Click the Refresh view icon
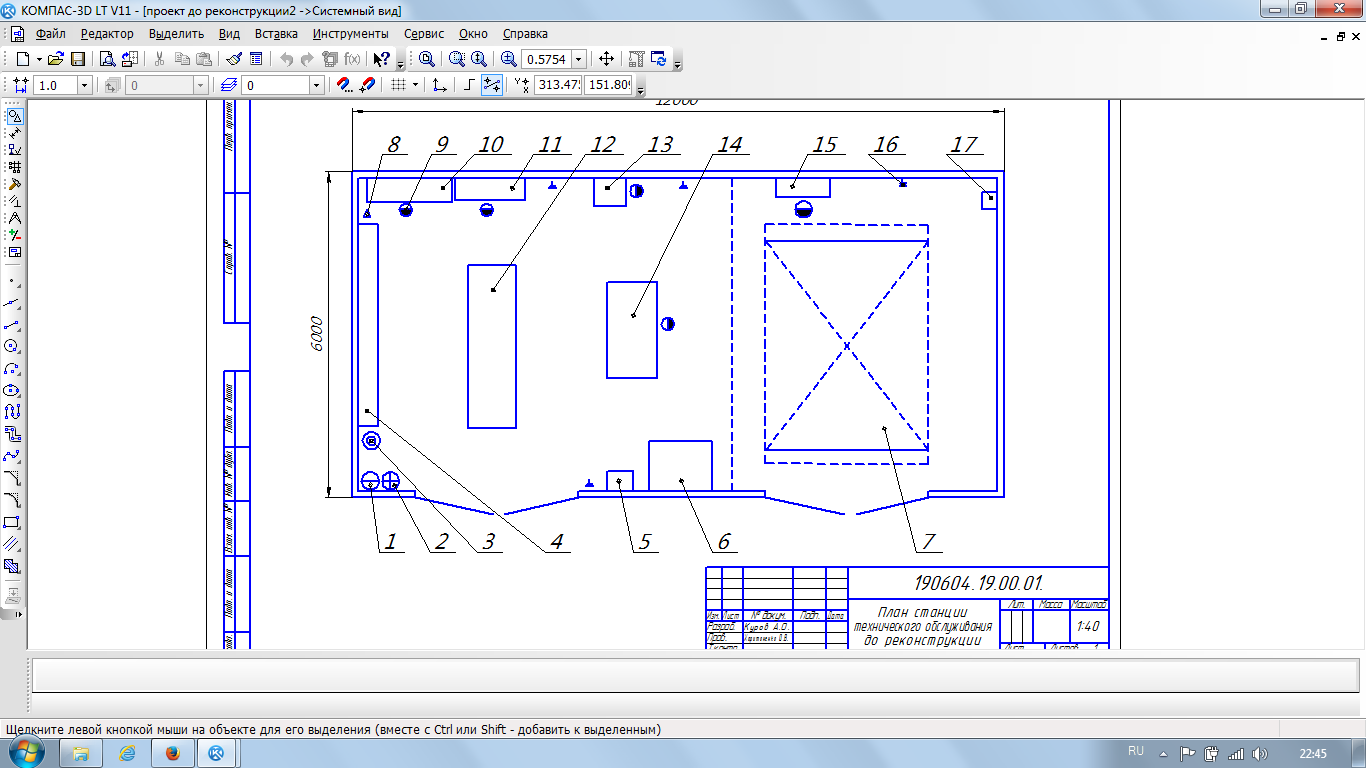This screenshot has height=768, width=1366. tap(659, 59)
